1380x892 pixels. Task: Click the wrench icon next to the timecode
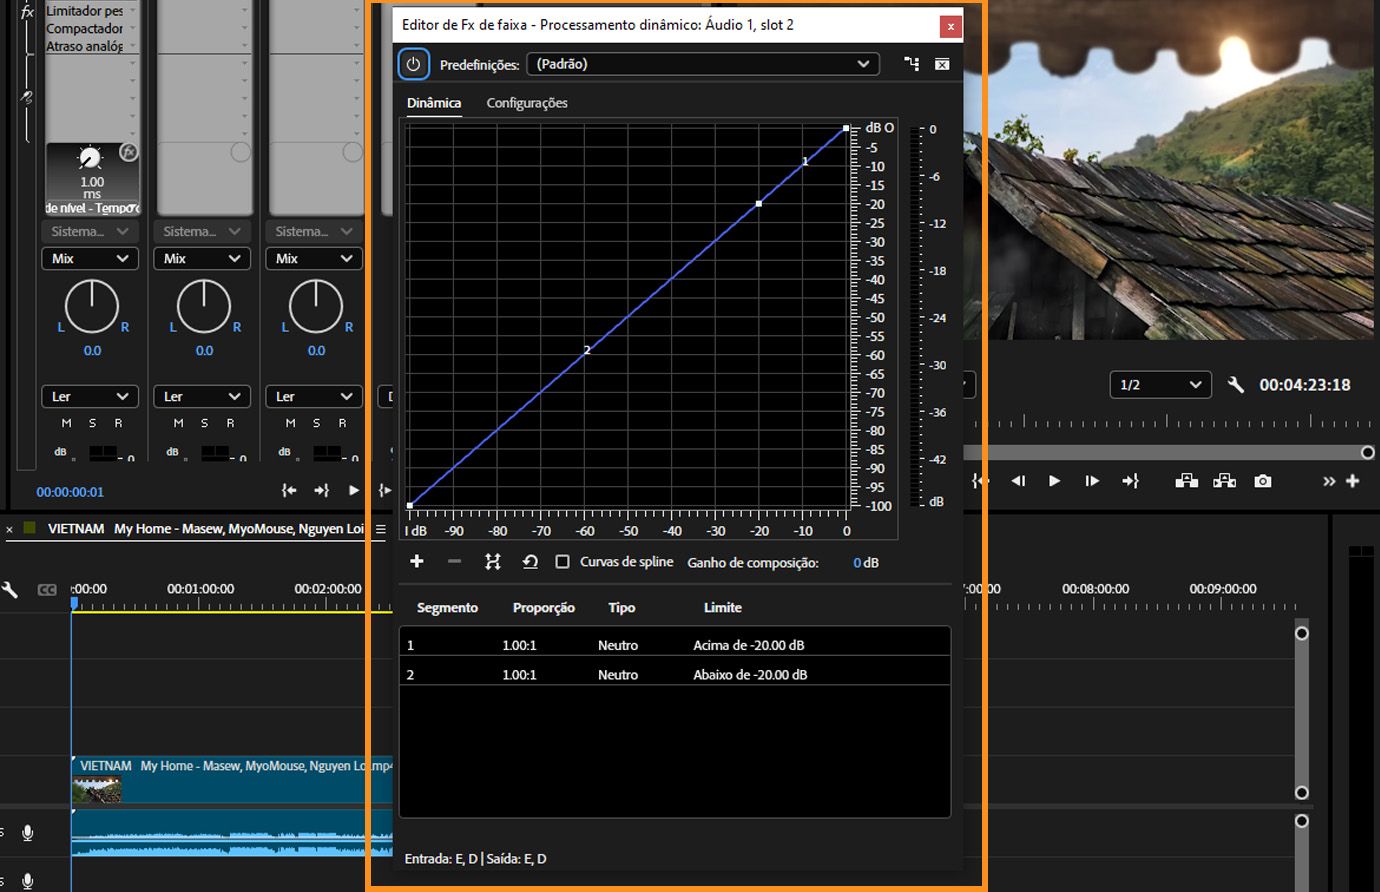pyautogui.click(x=1237, y=384)
